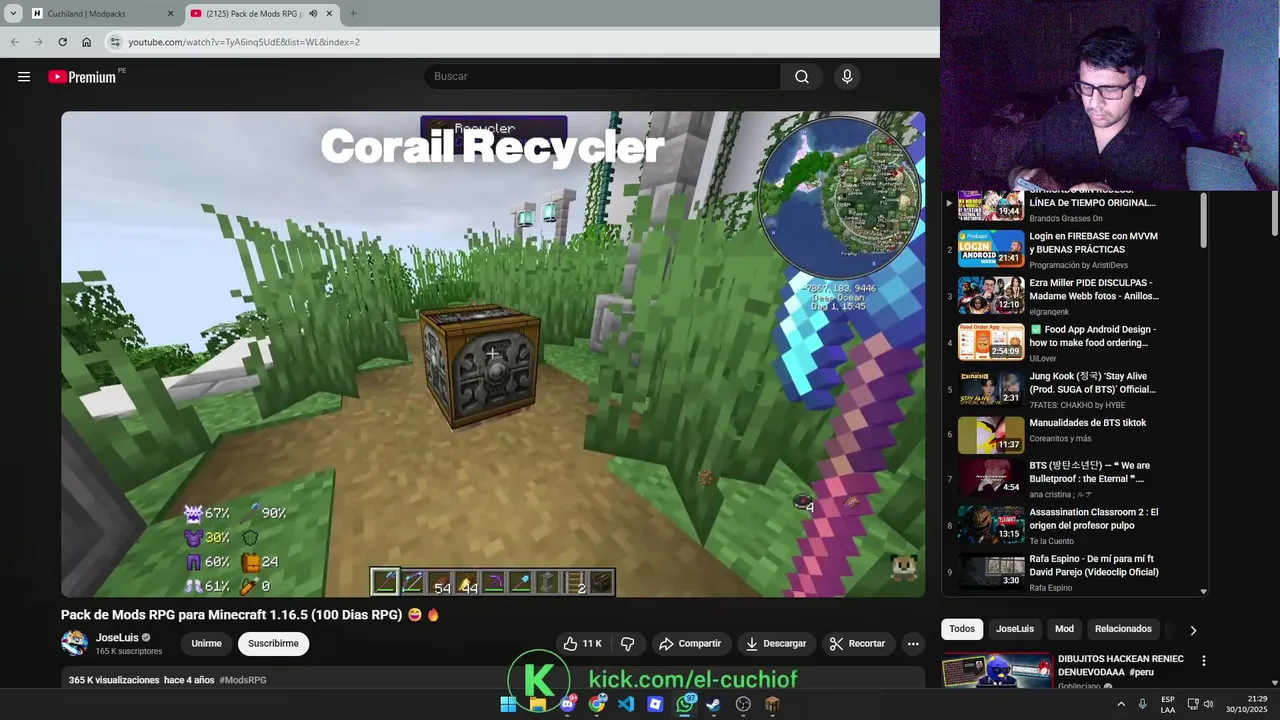Open Windows Start menu
This screenshot has height=720, width=1280.
coord(508,704)
